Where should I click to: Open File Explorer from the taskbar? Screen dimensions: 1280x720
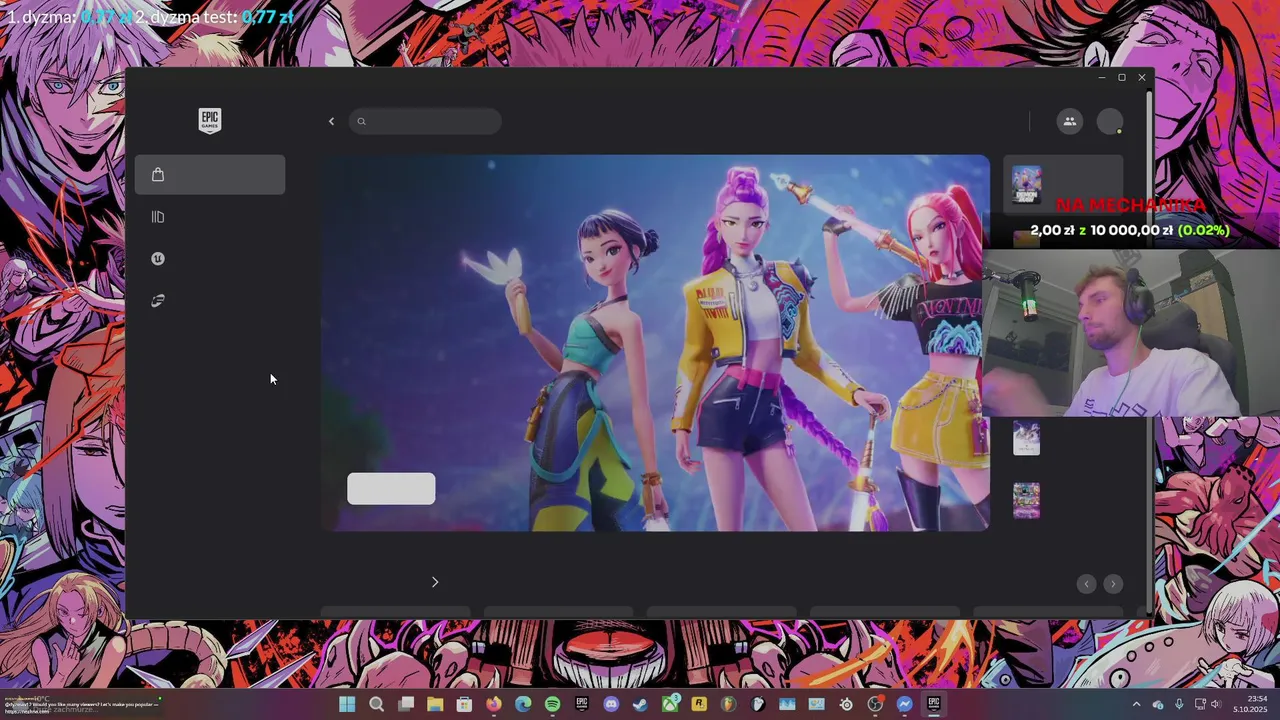coord(435,704)
